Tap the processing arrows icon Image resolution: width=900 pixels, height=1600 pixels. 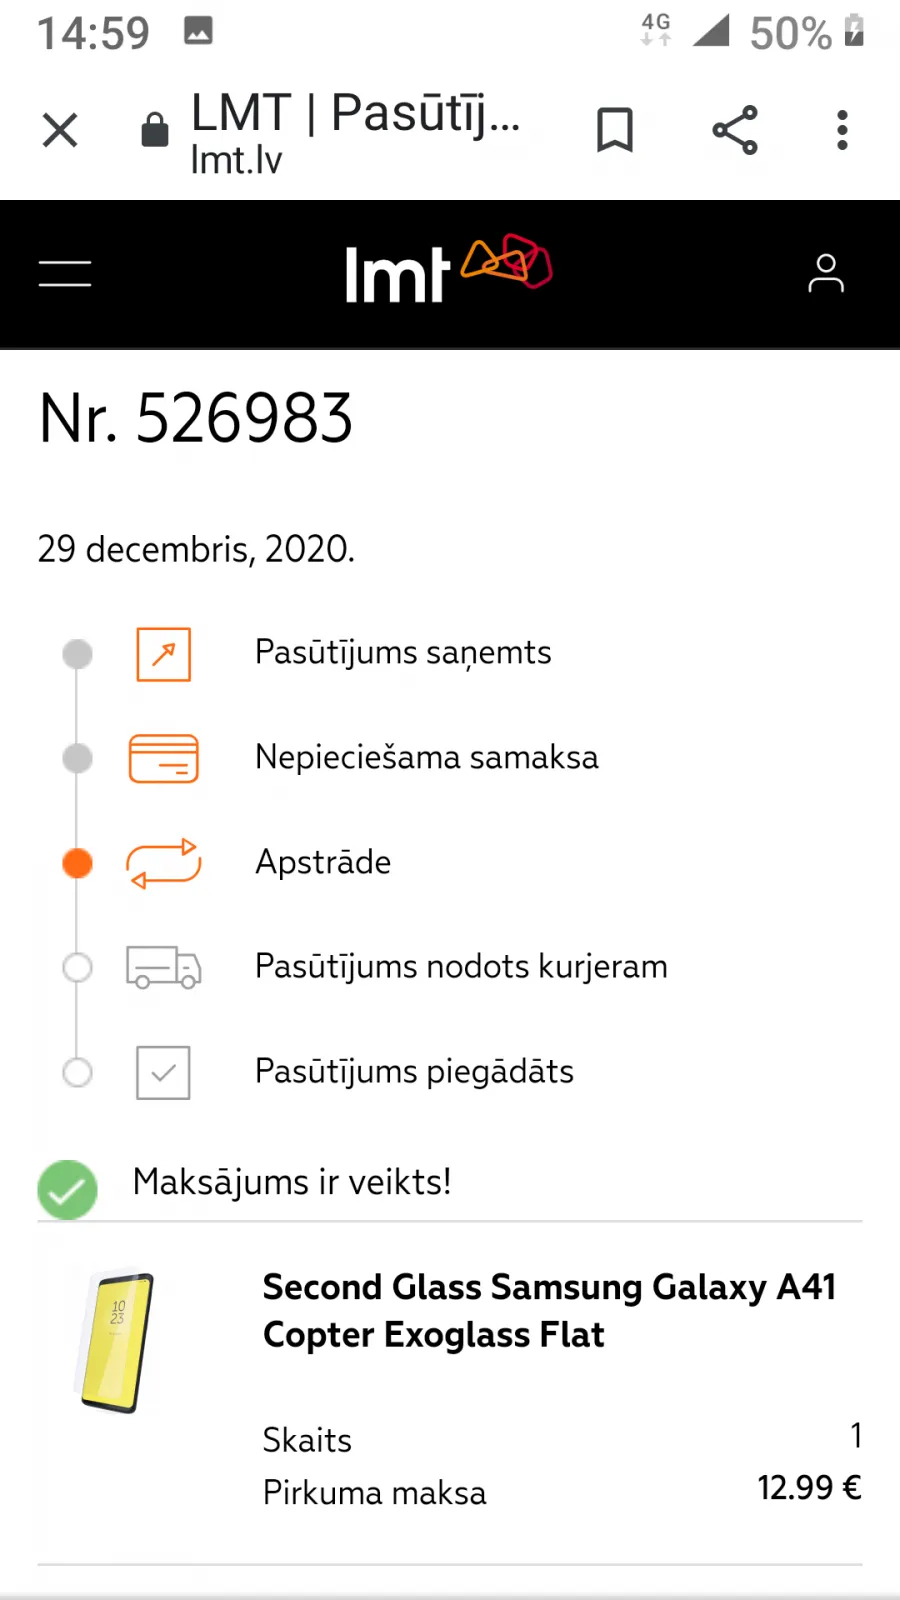(164, 863)
